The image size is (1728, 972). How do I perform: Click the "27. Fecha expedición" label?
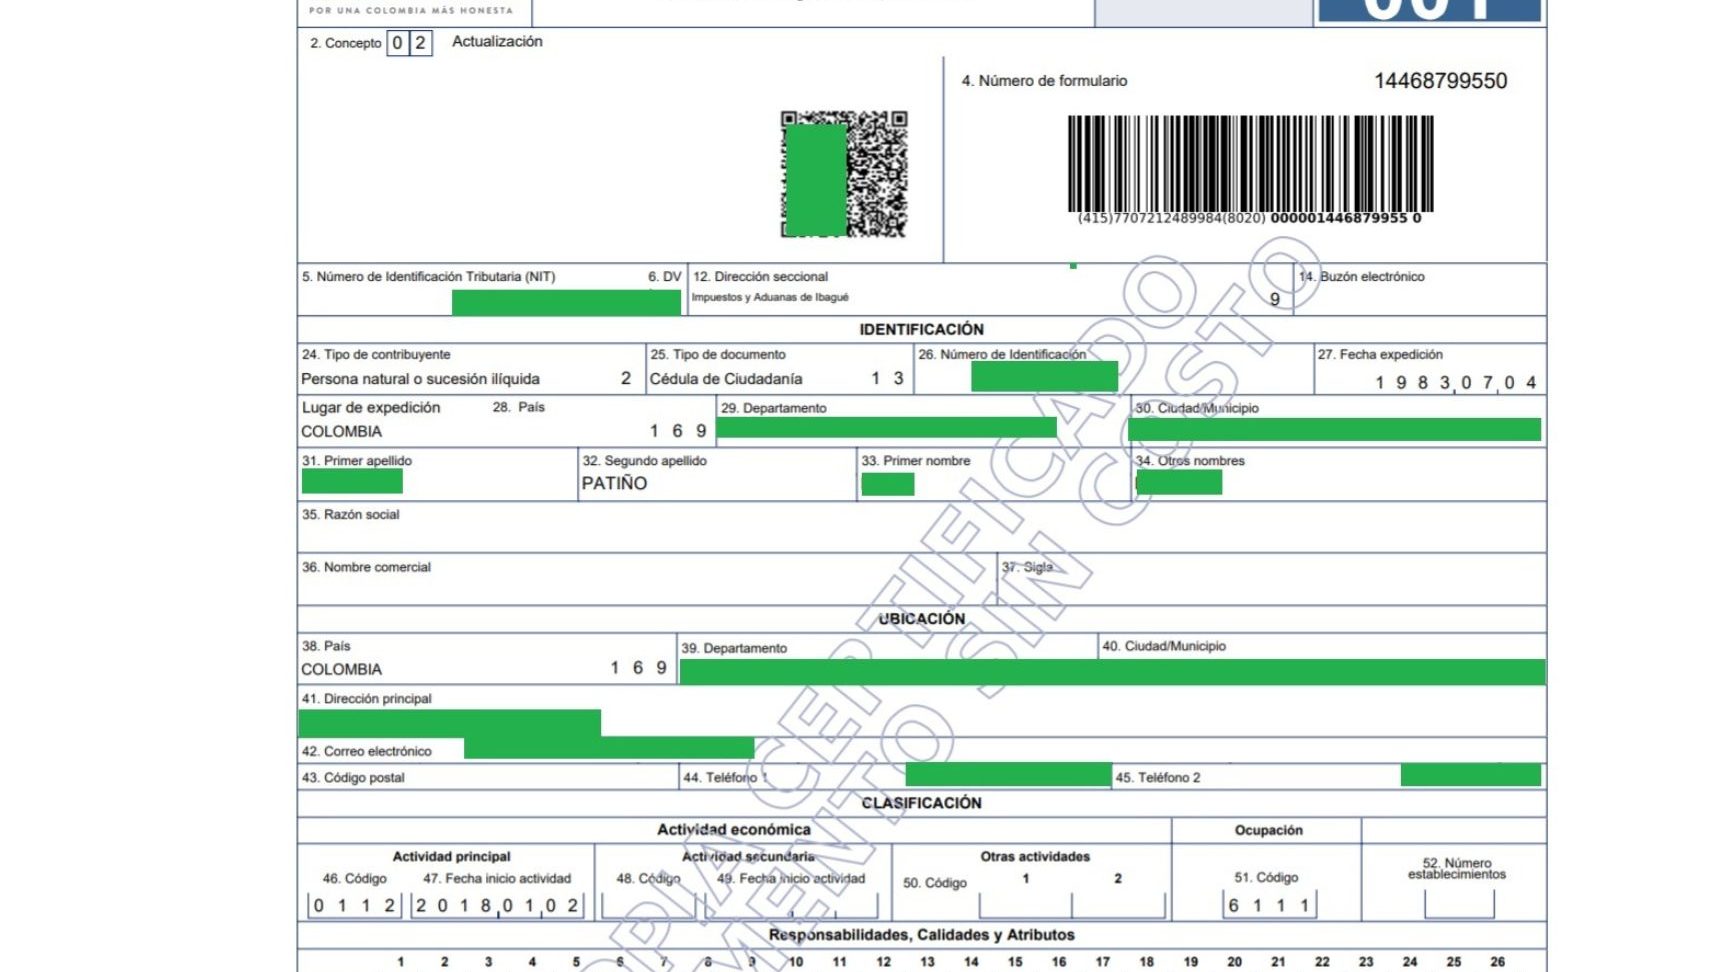pyautogui.click(x=1380, y=354)
